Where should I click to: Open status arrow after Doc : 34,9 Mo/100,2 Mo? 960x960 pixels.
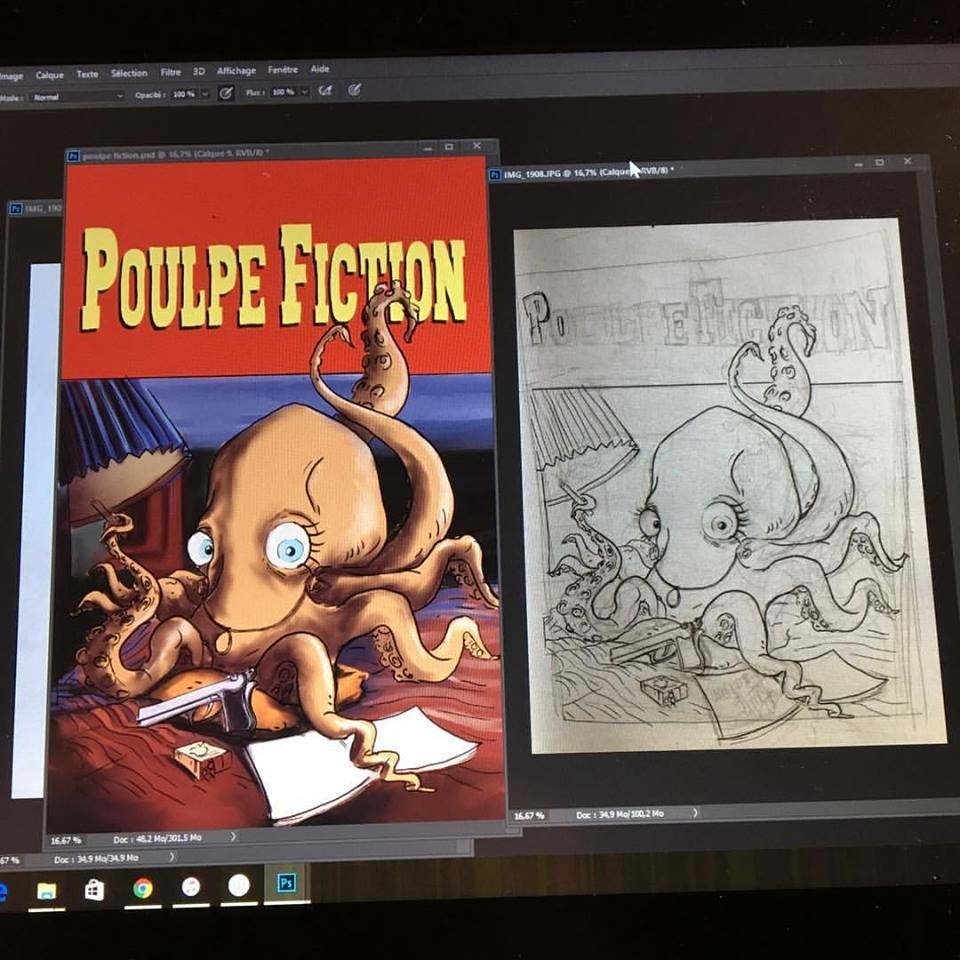[x=695, y=812]
